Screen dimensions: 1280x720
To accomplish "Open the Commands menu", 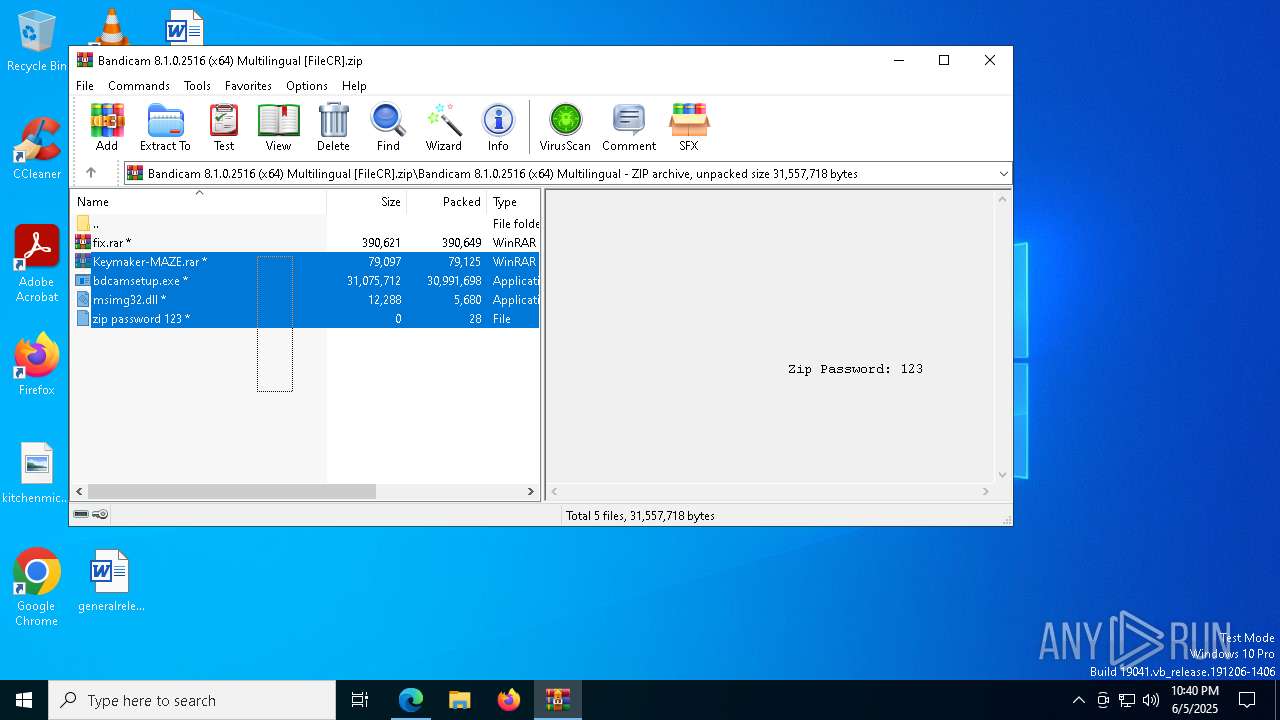I will click(x=139, y=86).
